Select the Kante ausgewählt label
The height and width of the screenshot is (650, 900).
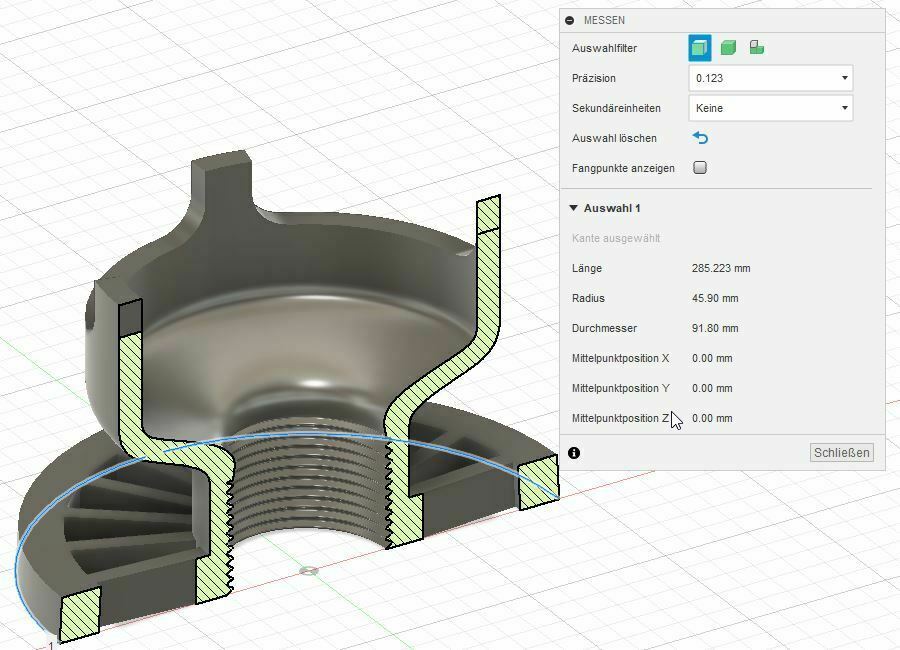pos(614,238)
